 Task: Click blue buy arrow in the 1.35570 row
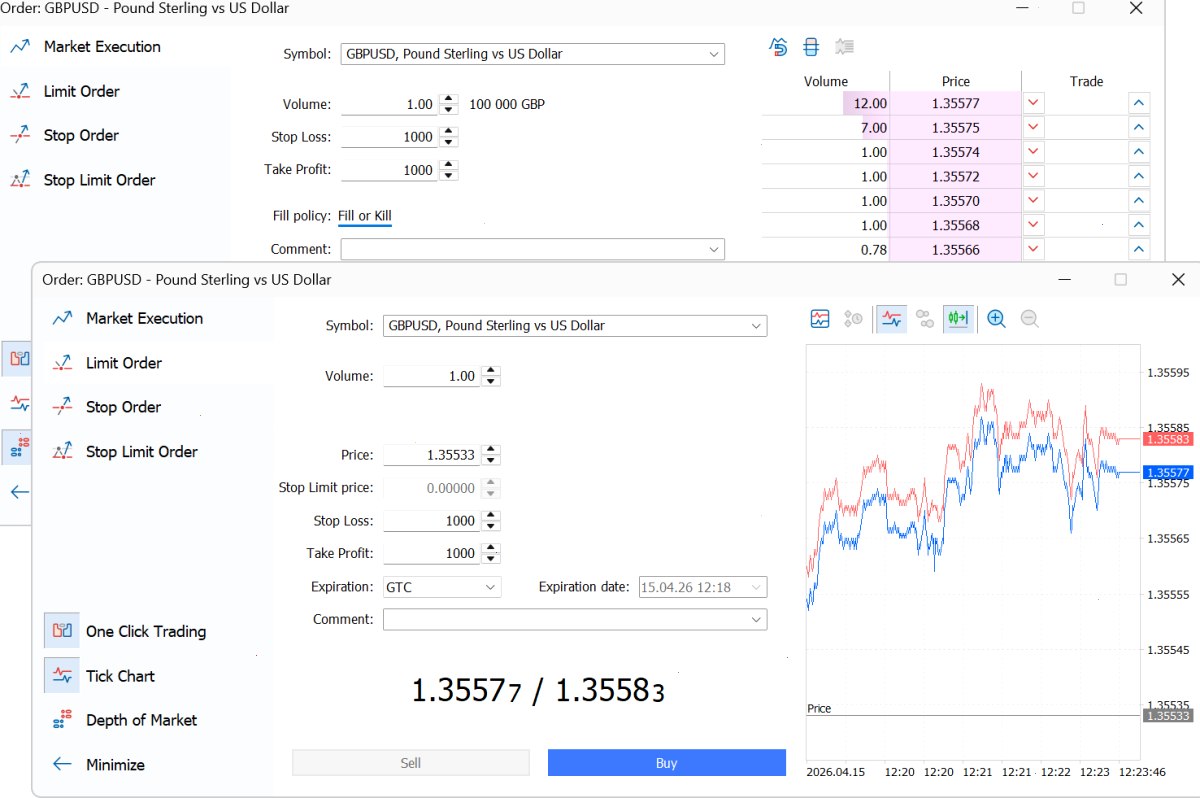[x=1139, y=201]
